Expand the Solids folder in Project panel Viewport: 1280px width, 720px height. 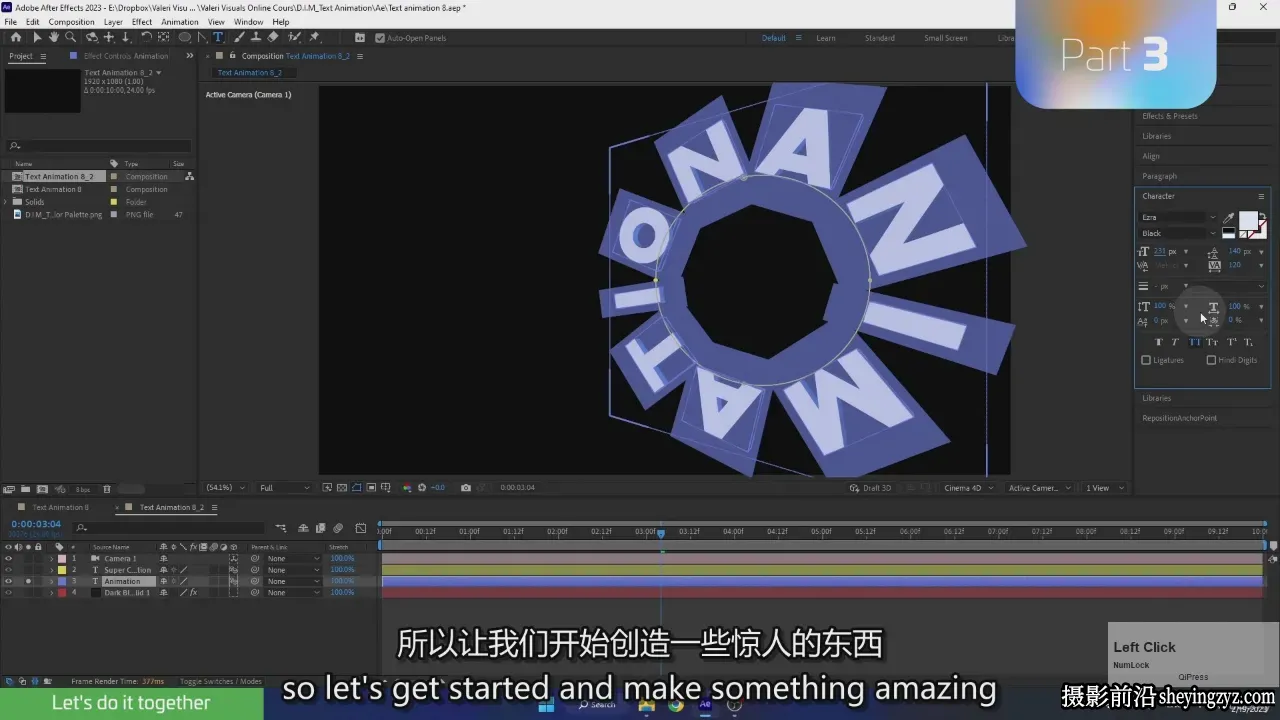point(6,202)
